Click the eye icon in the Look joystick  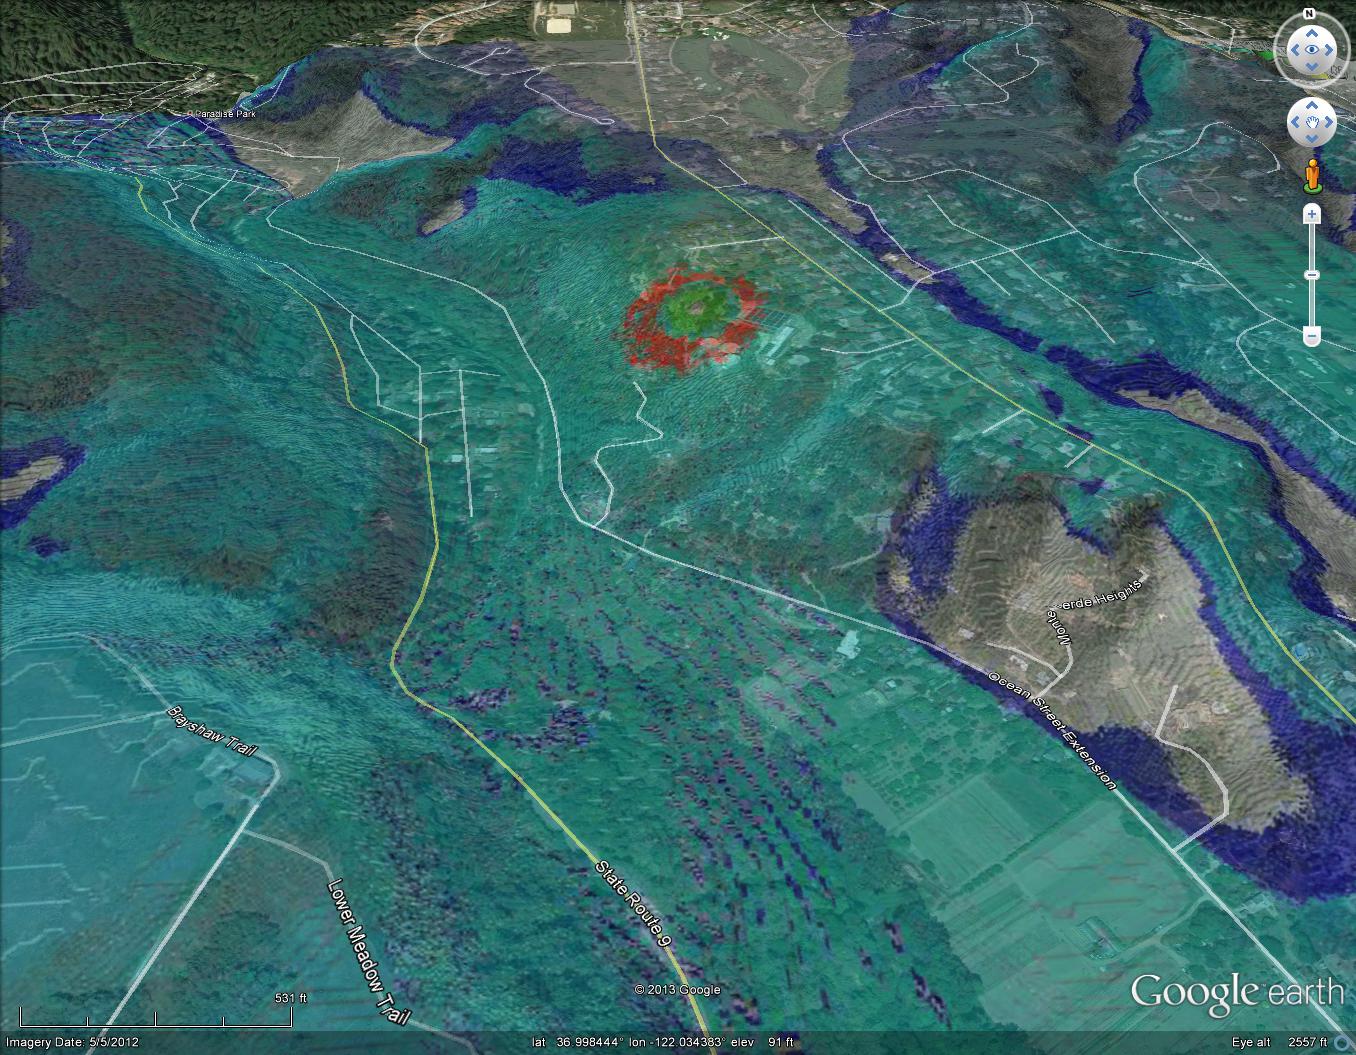tap(1310, 49)
